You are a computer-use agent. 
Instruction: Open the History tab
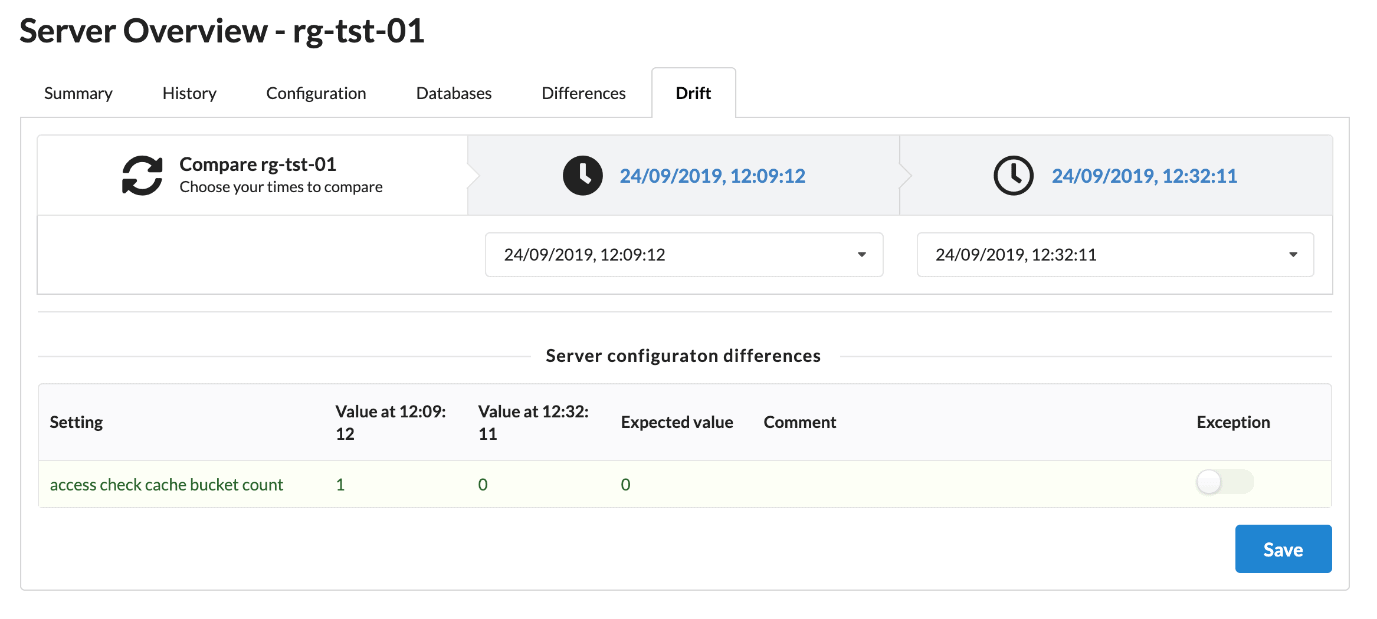pos(189,93)
